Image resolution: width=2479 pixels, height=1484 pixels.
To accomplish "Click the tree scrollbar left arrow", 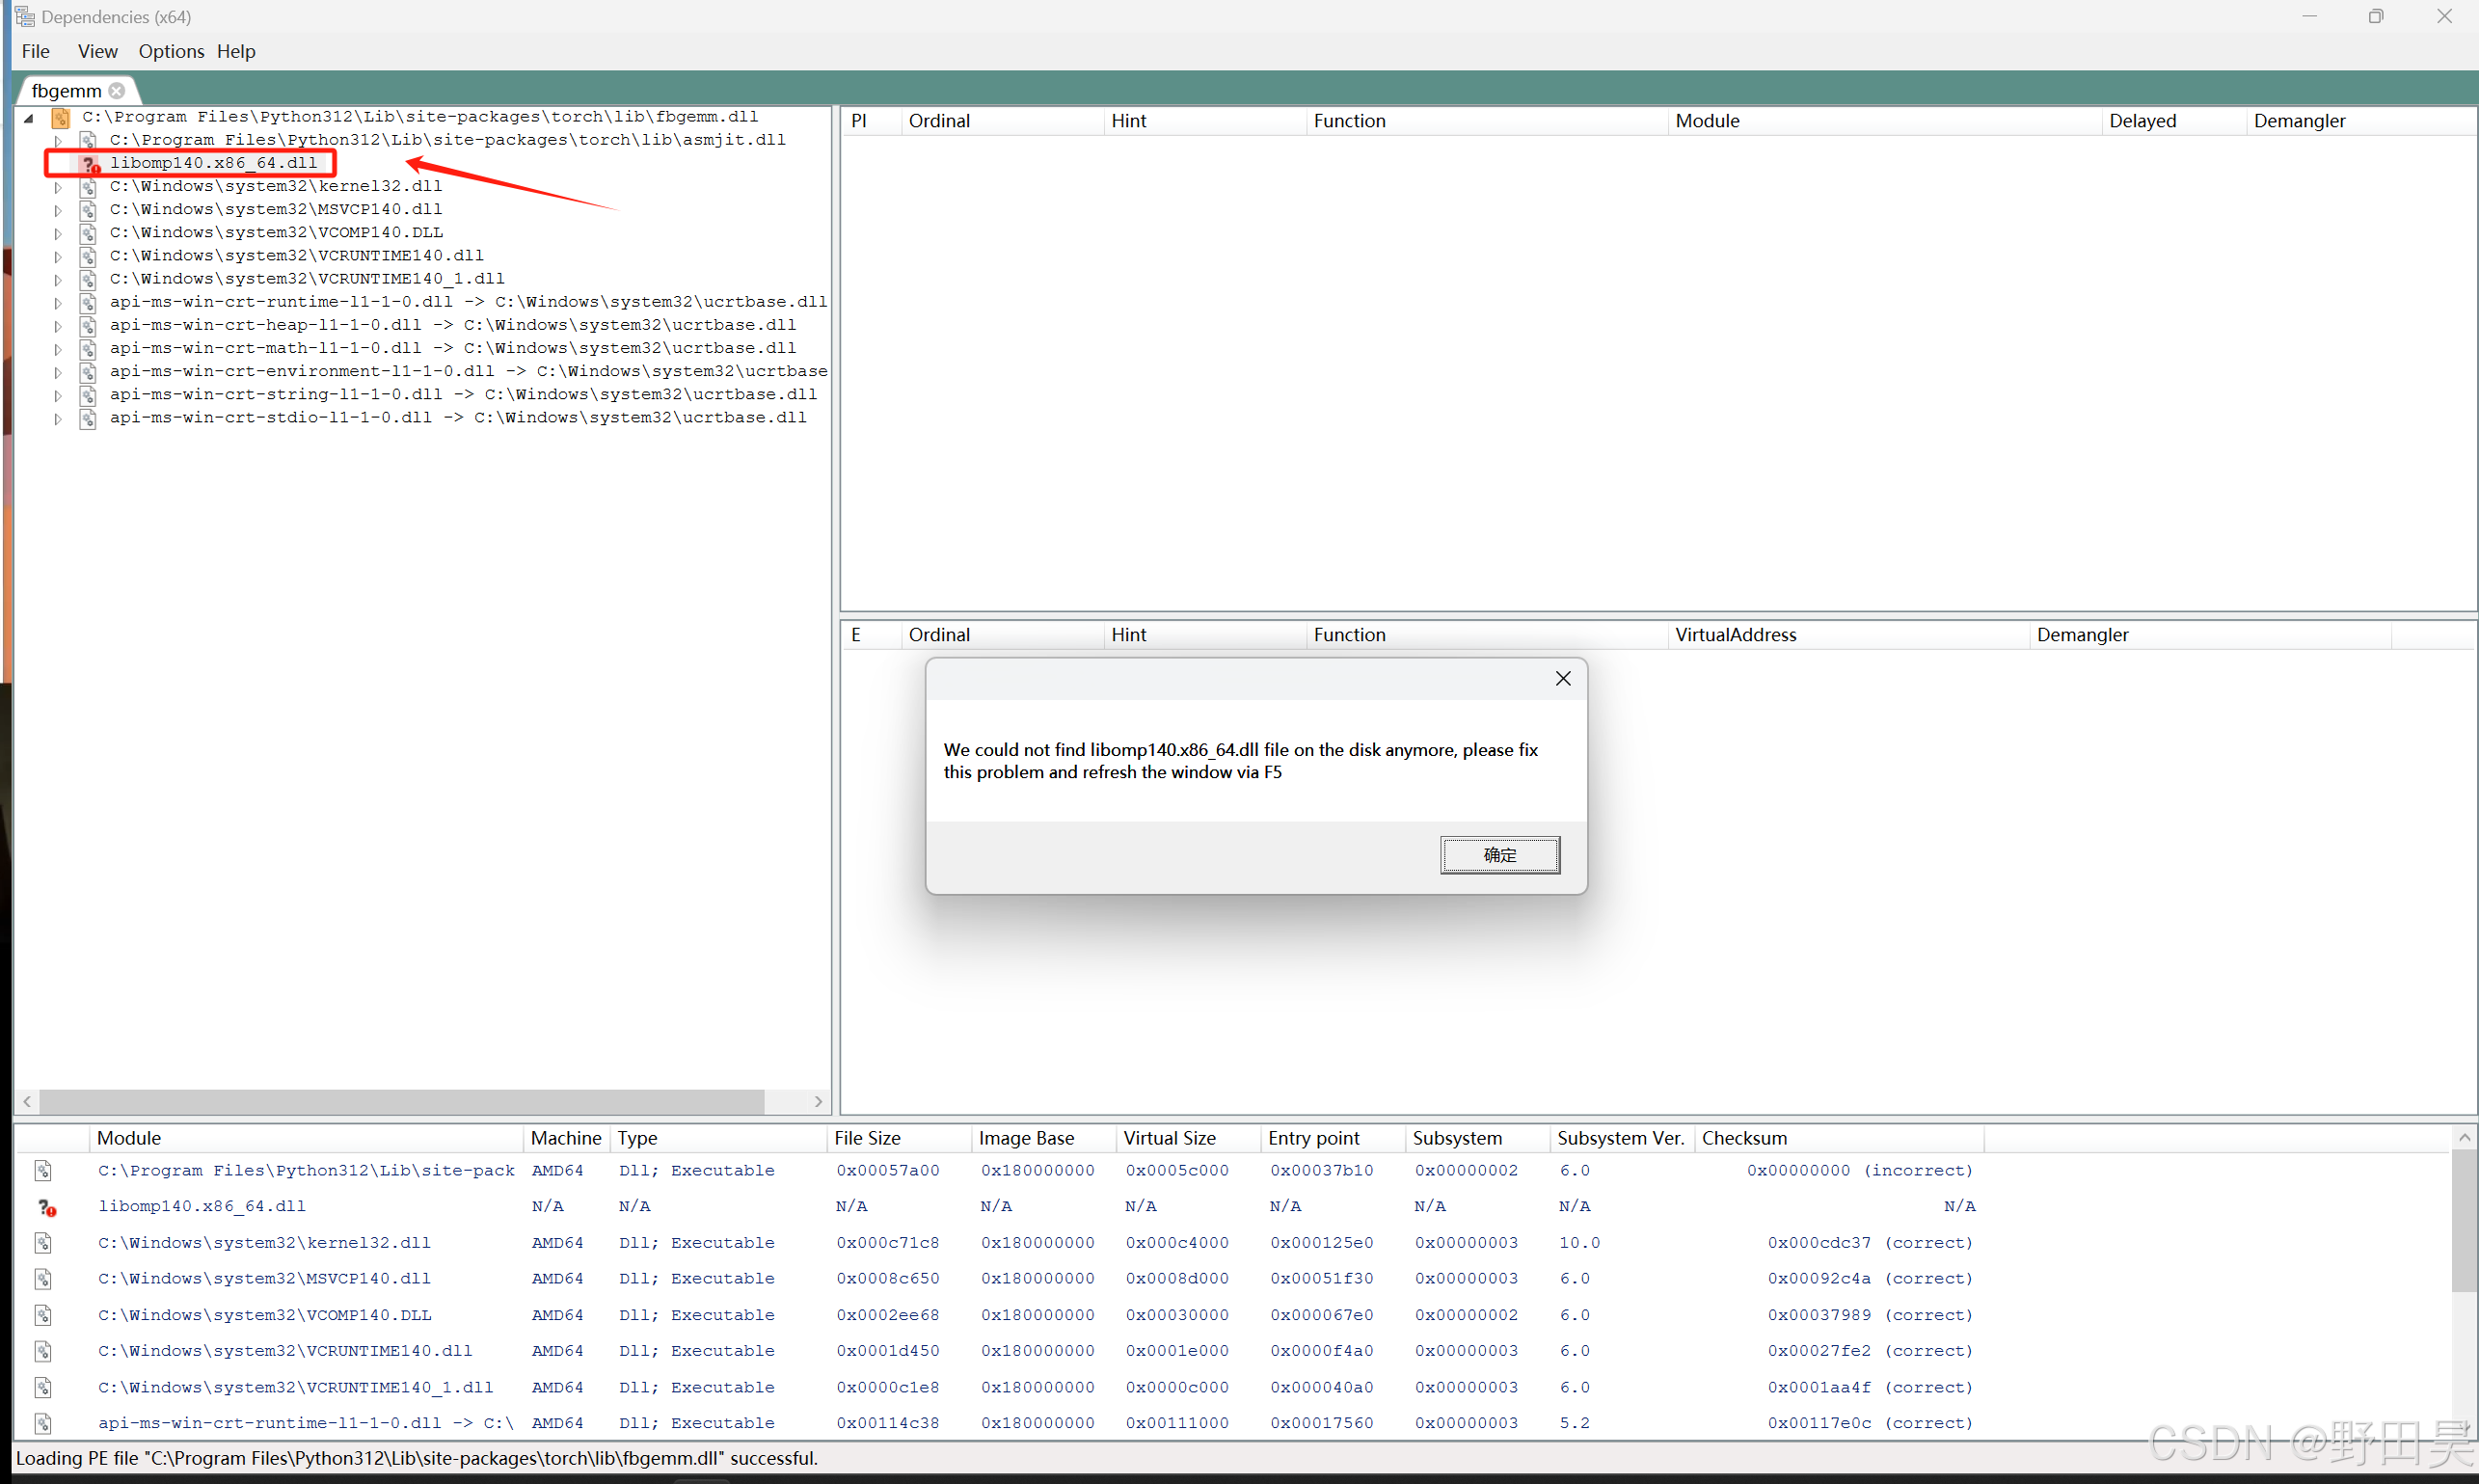I will [27, 1101].
